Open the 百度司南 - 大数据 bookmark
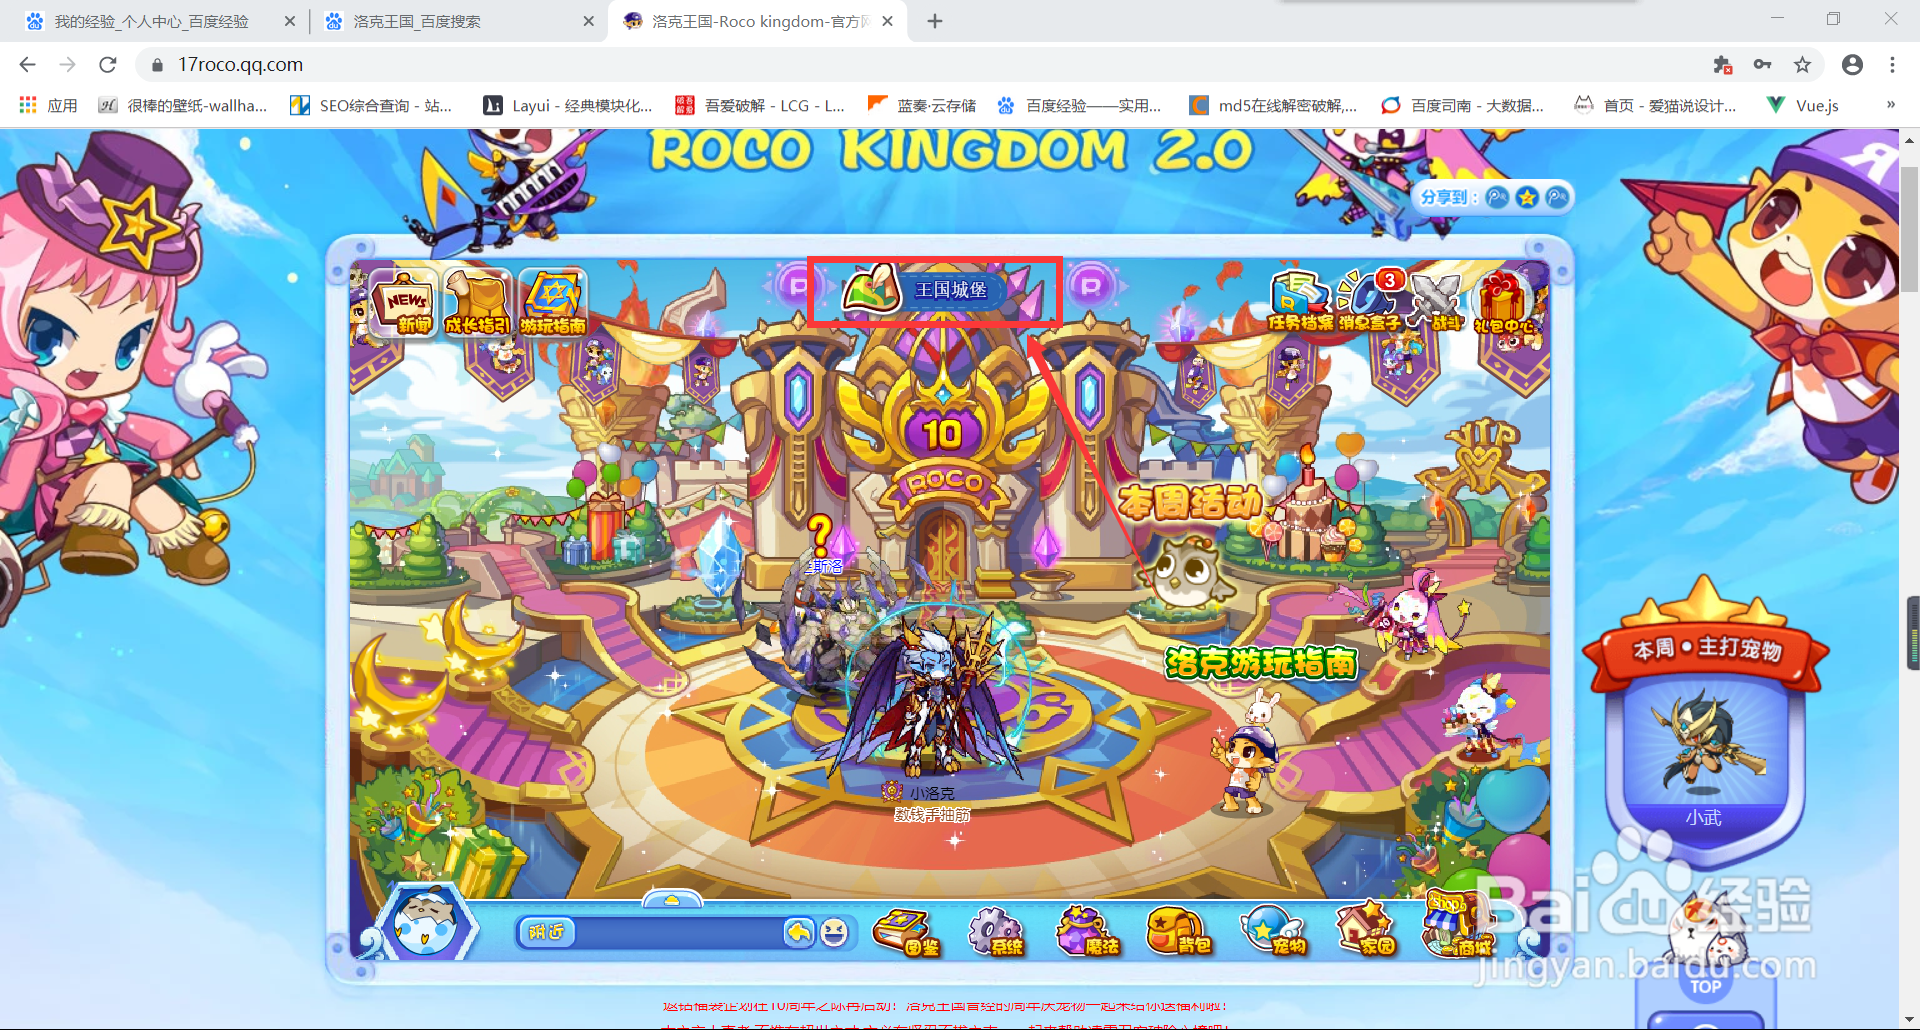This screenshot has width=1920, height=1030. [x=1462, y=105]
